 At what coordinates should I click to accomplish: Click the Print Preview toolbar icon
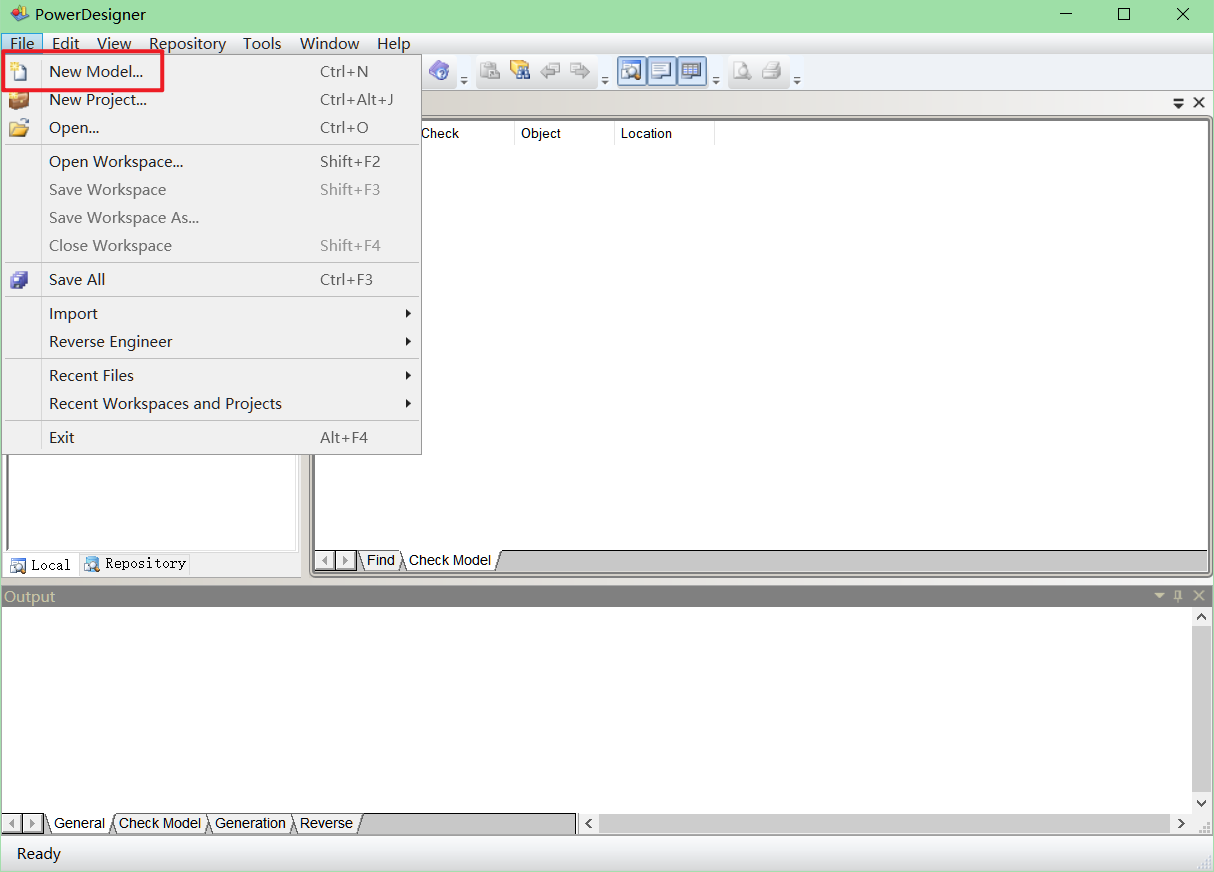click(x=741, y=71)
